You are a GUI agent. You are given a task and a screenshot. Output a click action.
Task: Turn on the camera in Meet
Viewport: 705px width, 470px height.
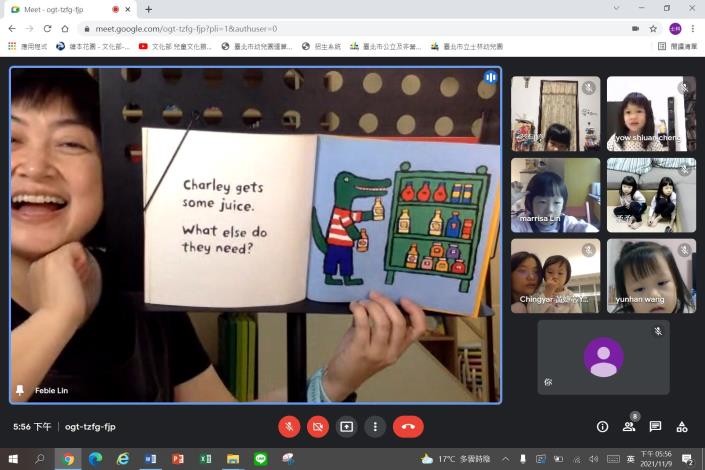coord(318,426)
